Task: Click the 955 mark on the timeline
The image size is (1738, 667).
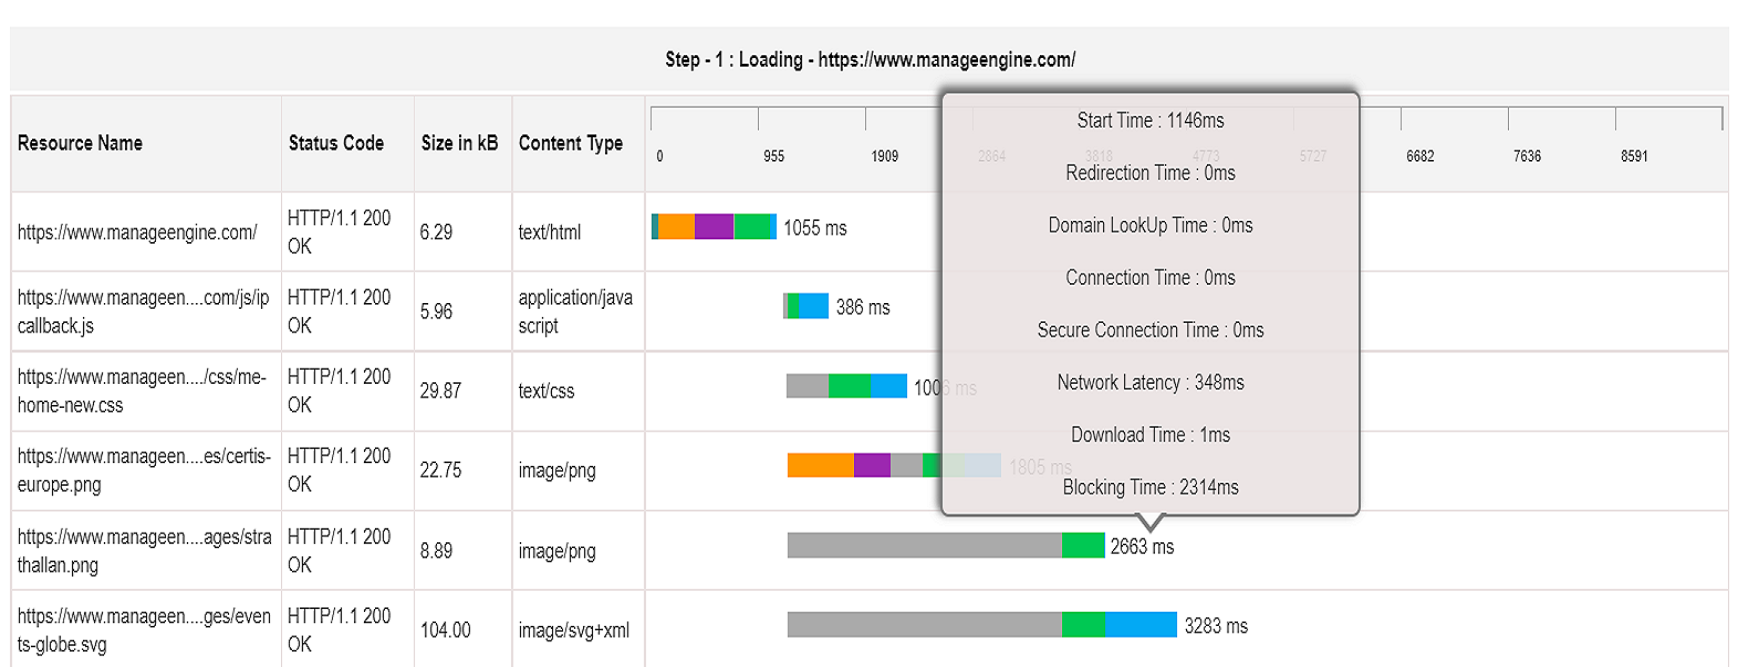Action: click(773, 156)
